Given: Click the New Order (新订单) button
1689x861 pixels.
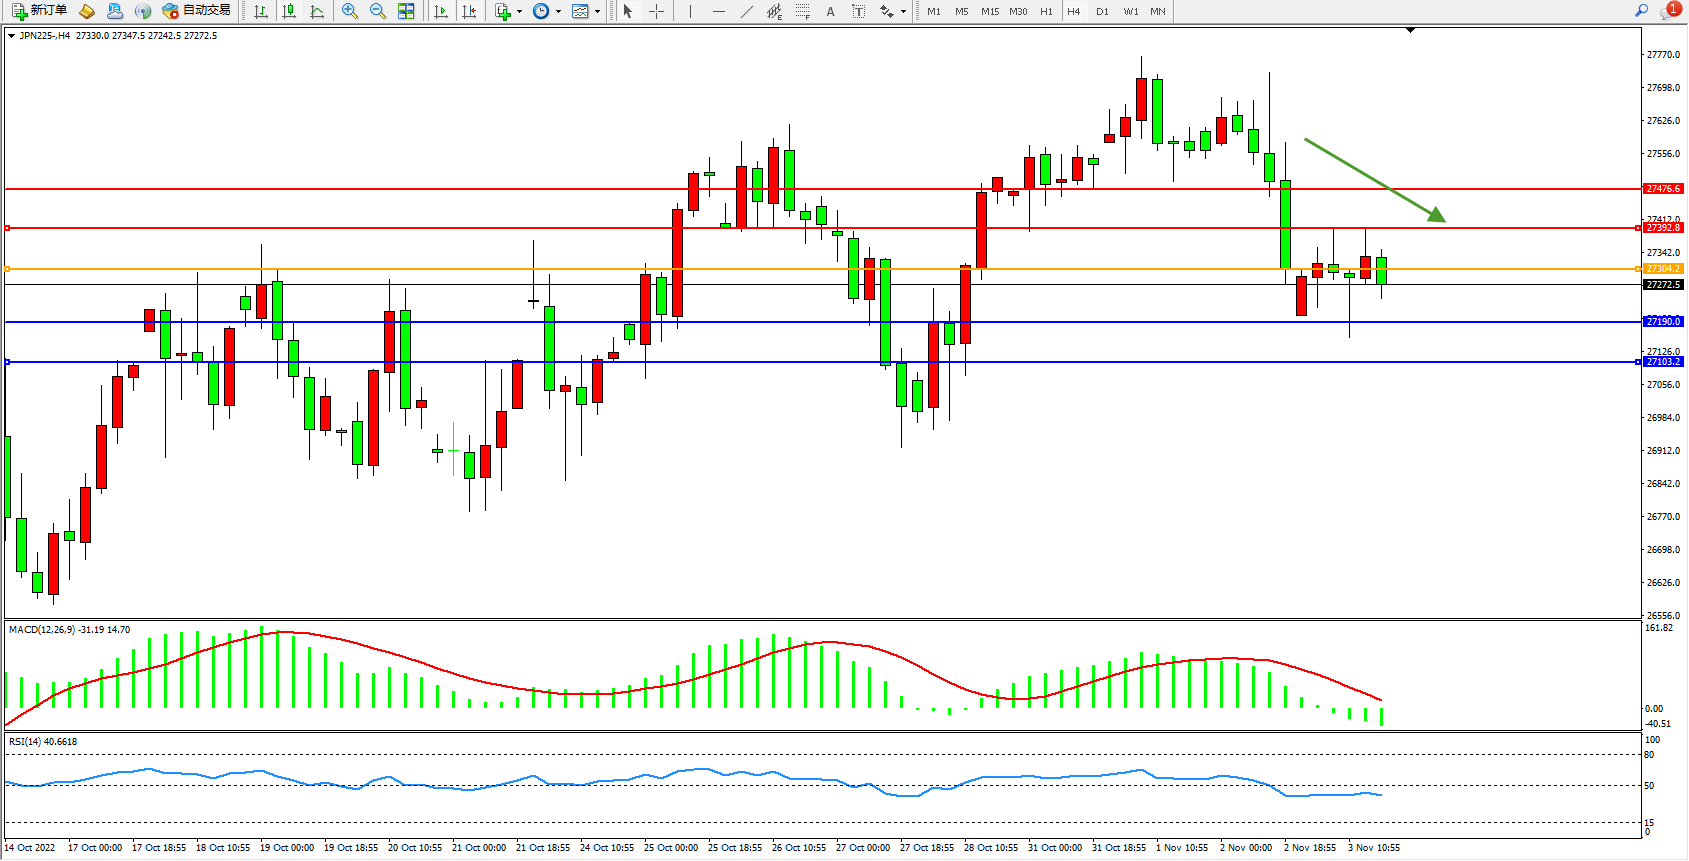Looking at the screenshot, I should click(39, 11).
